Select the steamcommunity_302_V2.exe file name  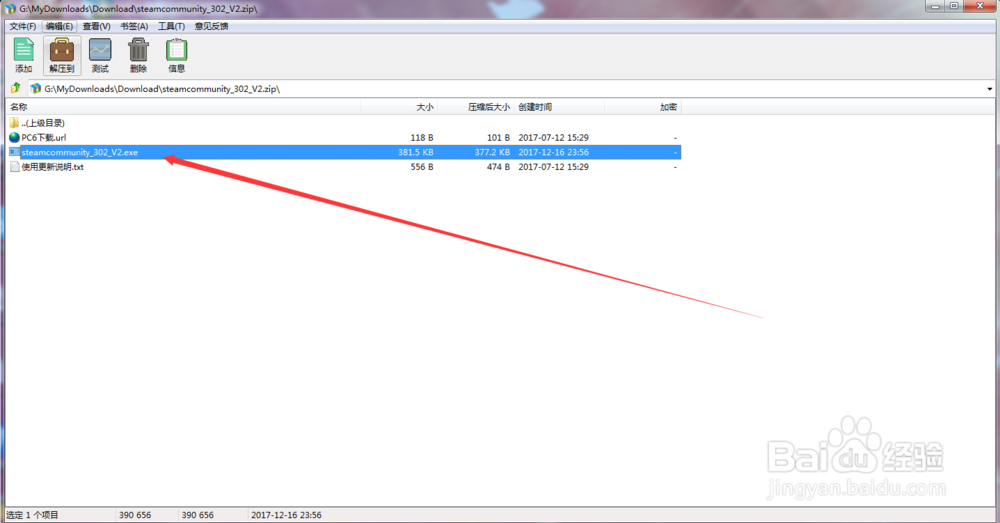point(80,152)
